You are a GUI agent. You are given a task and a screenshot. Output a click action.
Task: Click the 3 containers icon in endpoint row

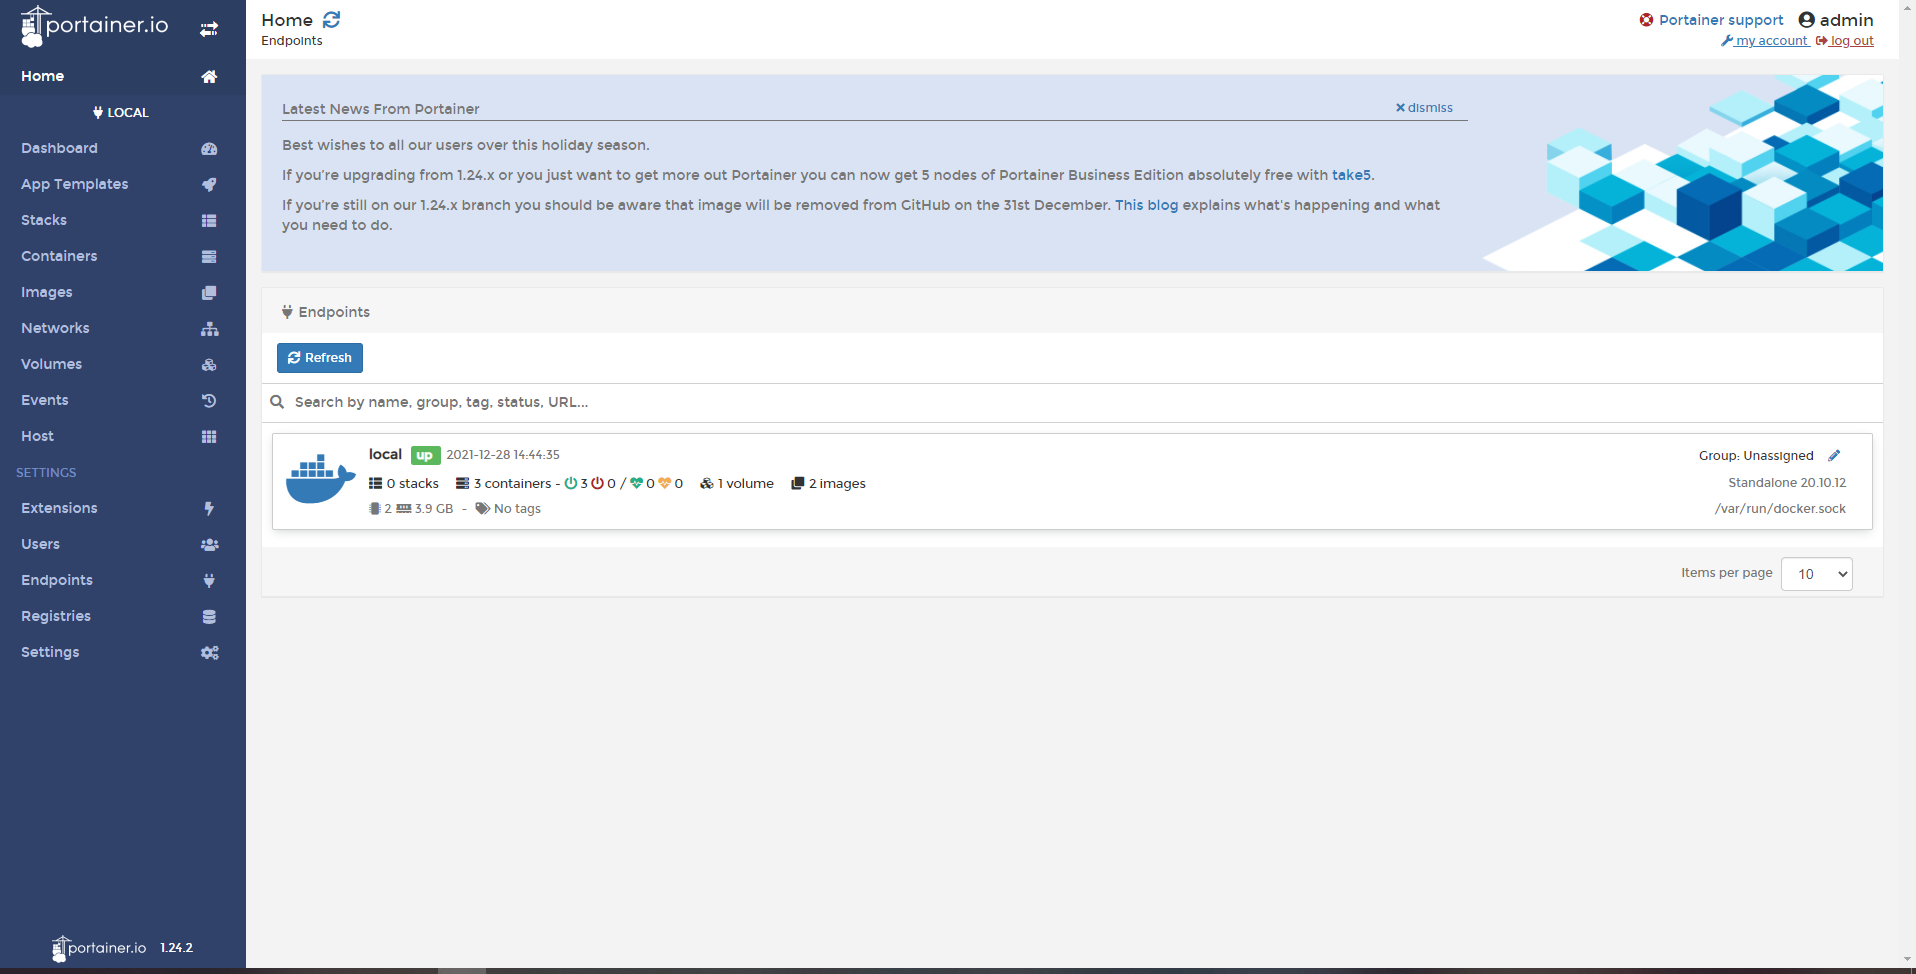(462, 484)
